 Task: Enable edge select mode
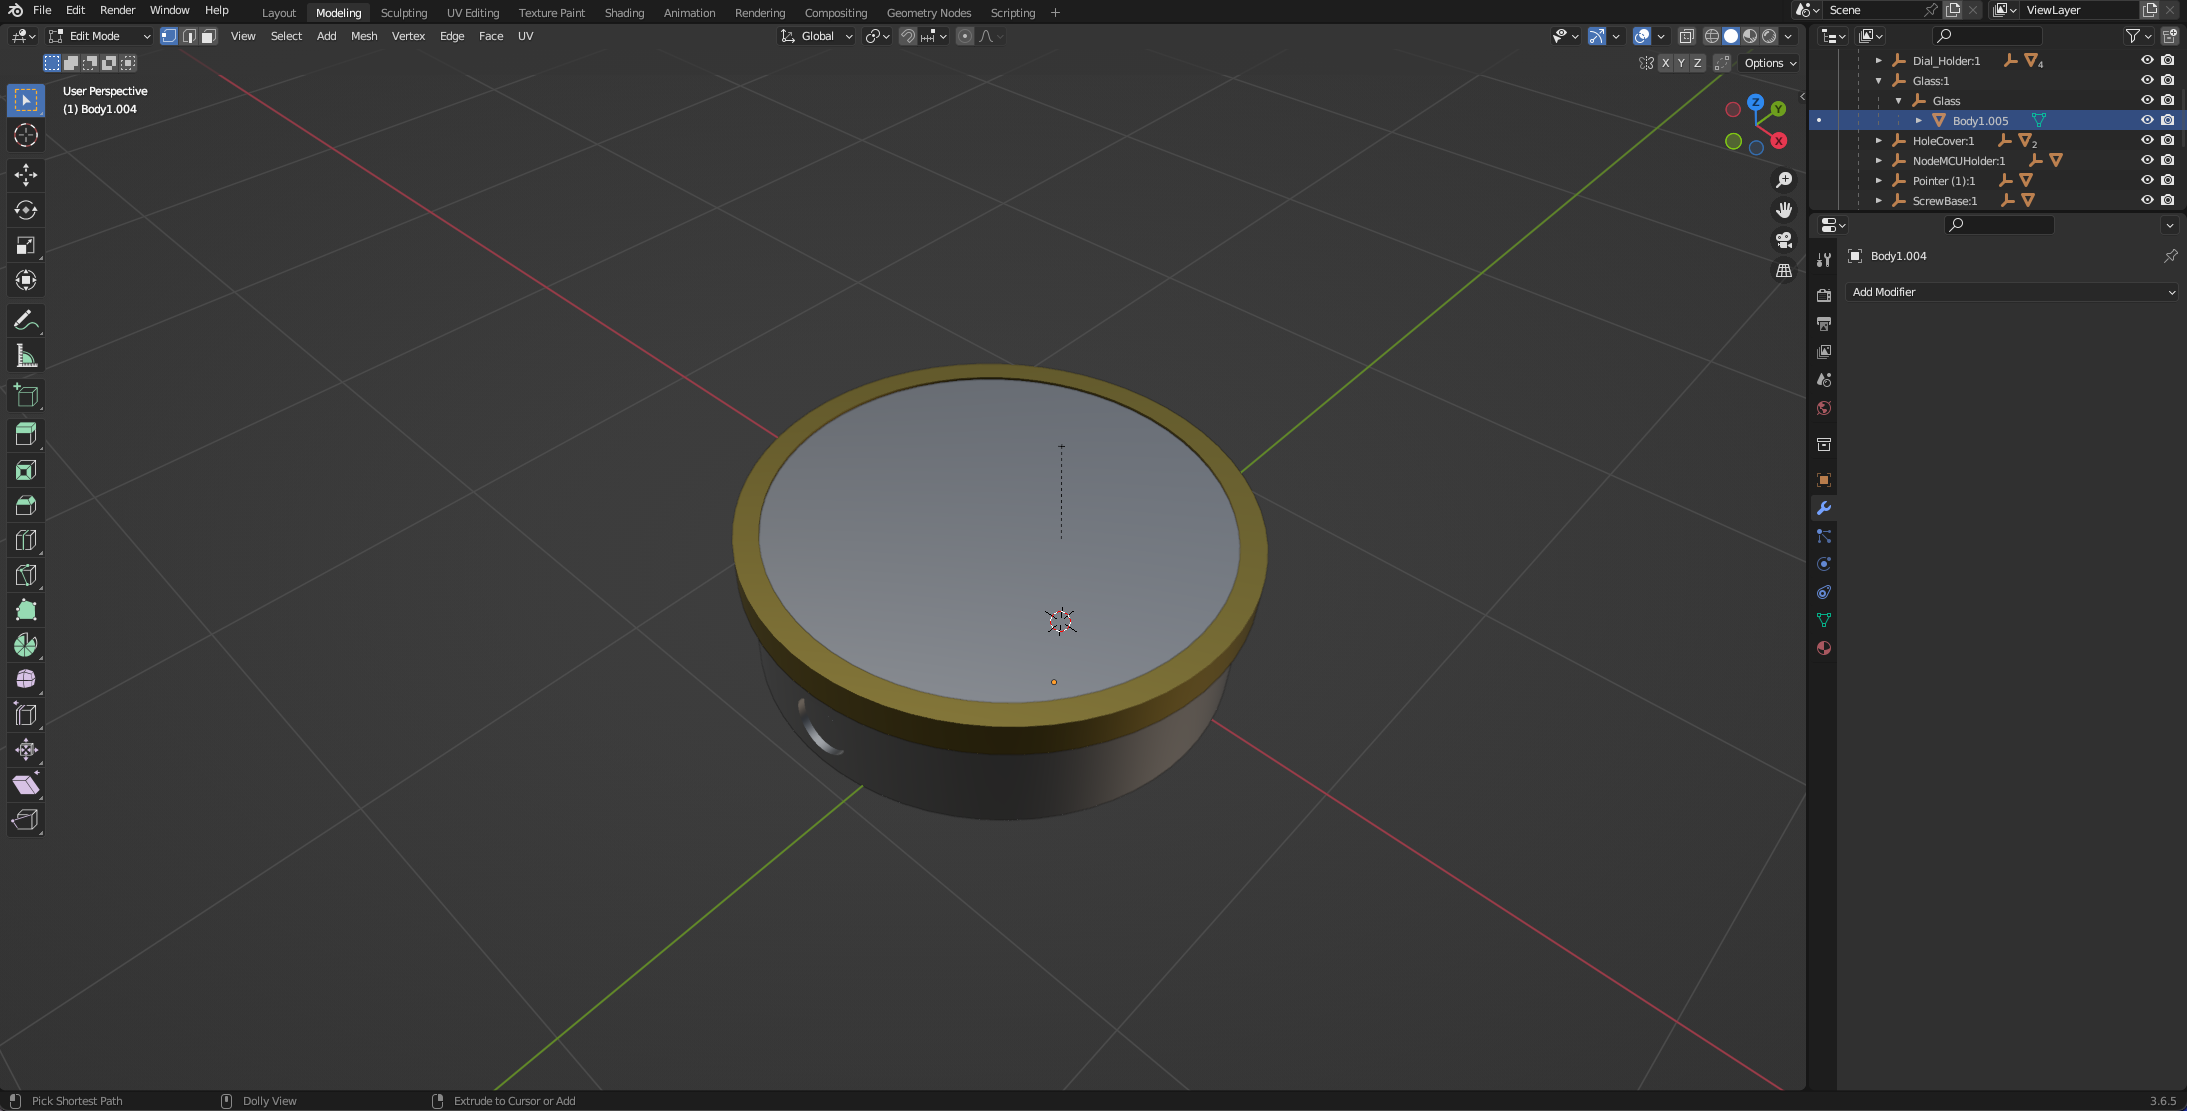click(189, 36)
